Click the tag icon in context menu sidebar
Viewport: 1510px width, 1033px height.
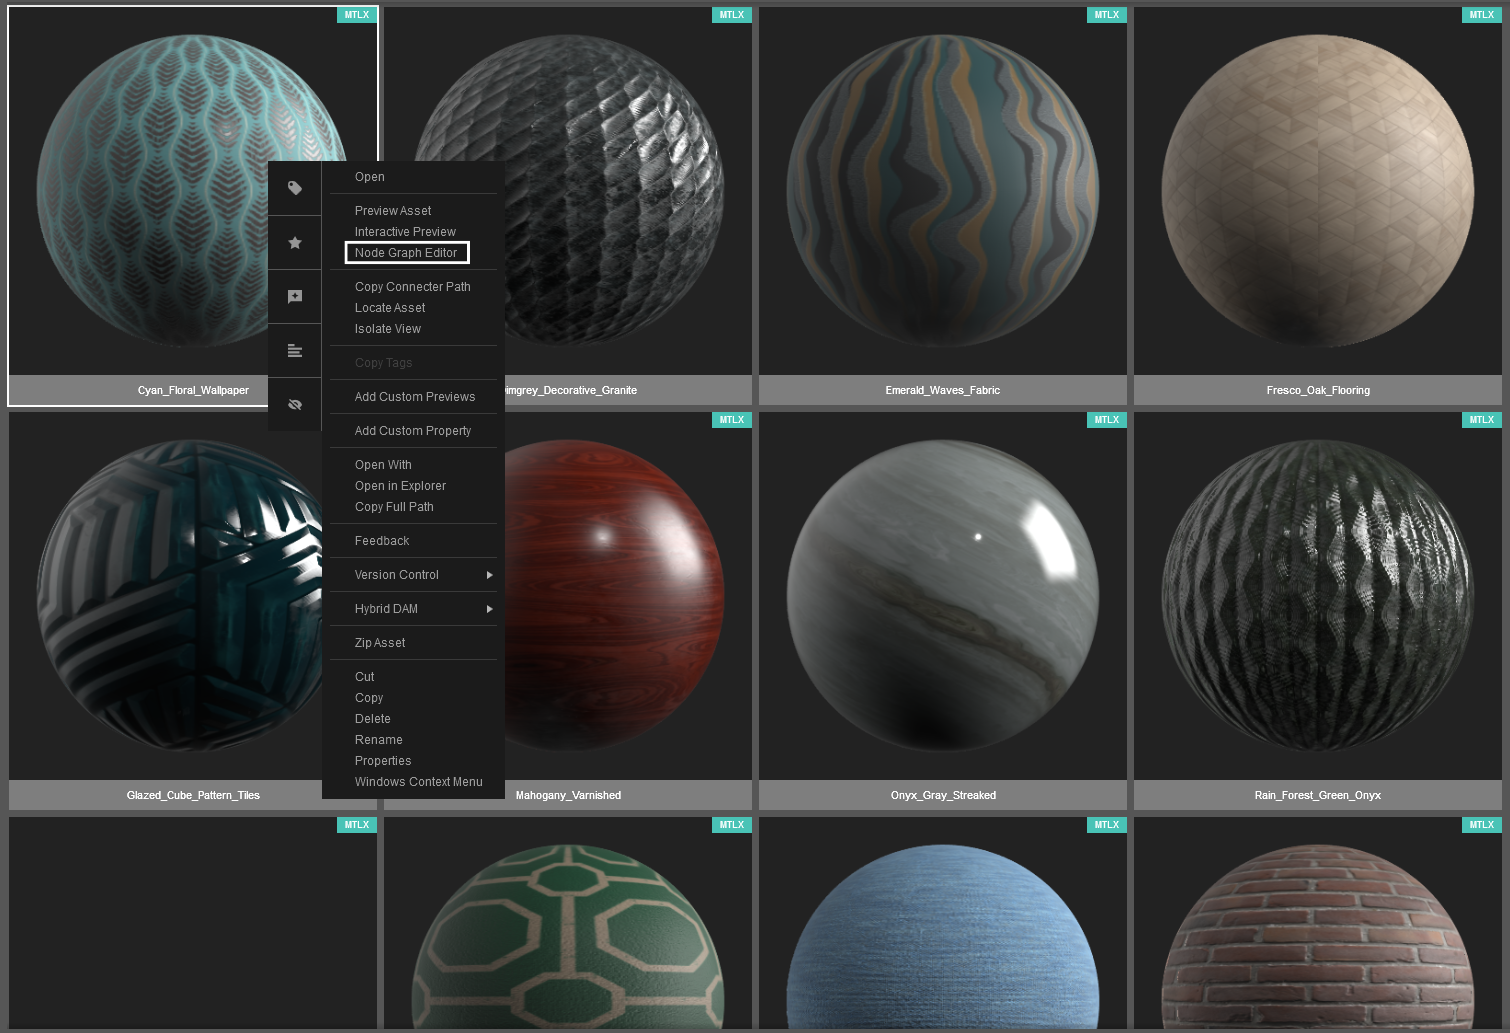tap(295, 188)
